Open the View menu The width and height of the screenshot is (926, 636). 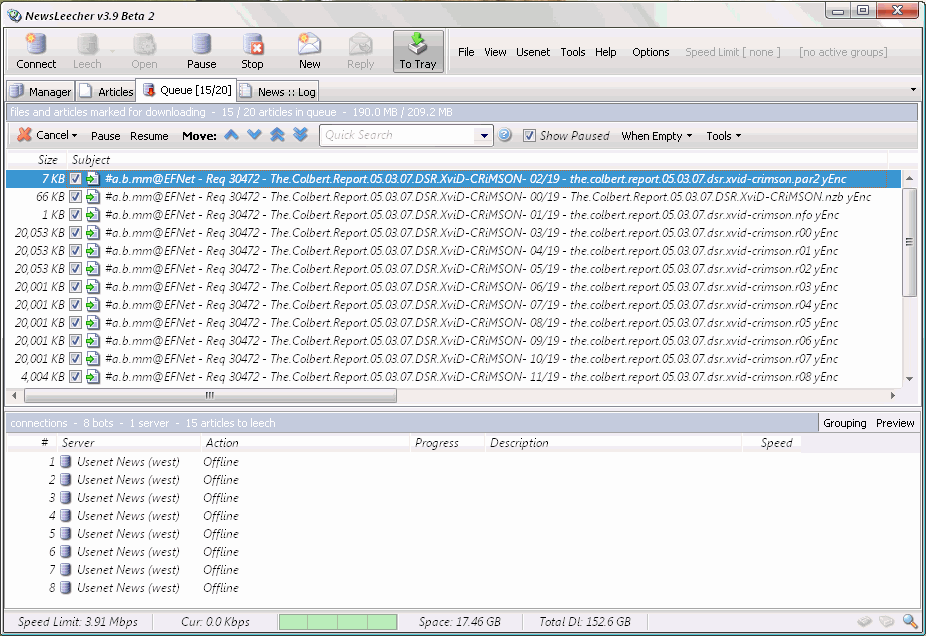point(495,52)
